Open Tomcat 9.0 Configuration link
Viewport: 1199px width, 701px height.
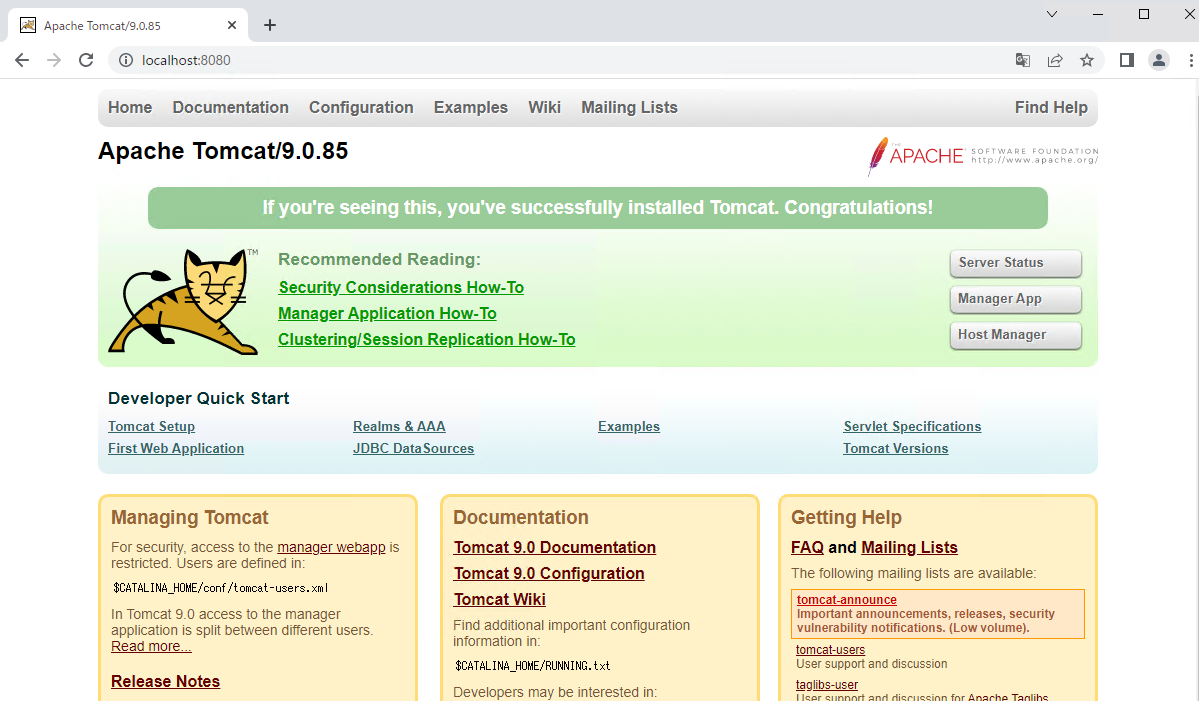[549, 573]
